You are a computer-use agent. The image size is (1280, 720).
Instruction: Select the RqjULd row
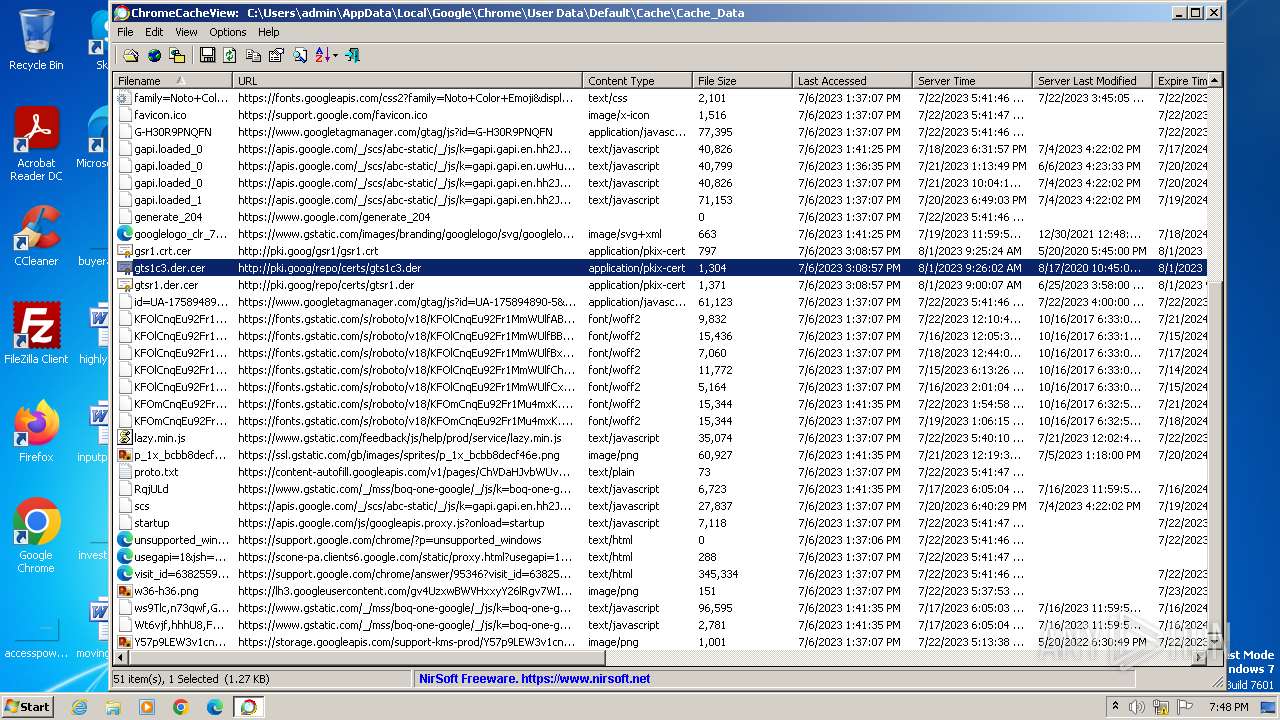coord(660,489)
